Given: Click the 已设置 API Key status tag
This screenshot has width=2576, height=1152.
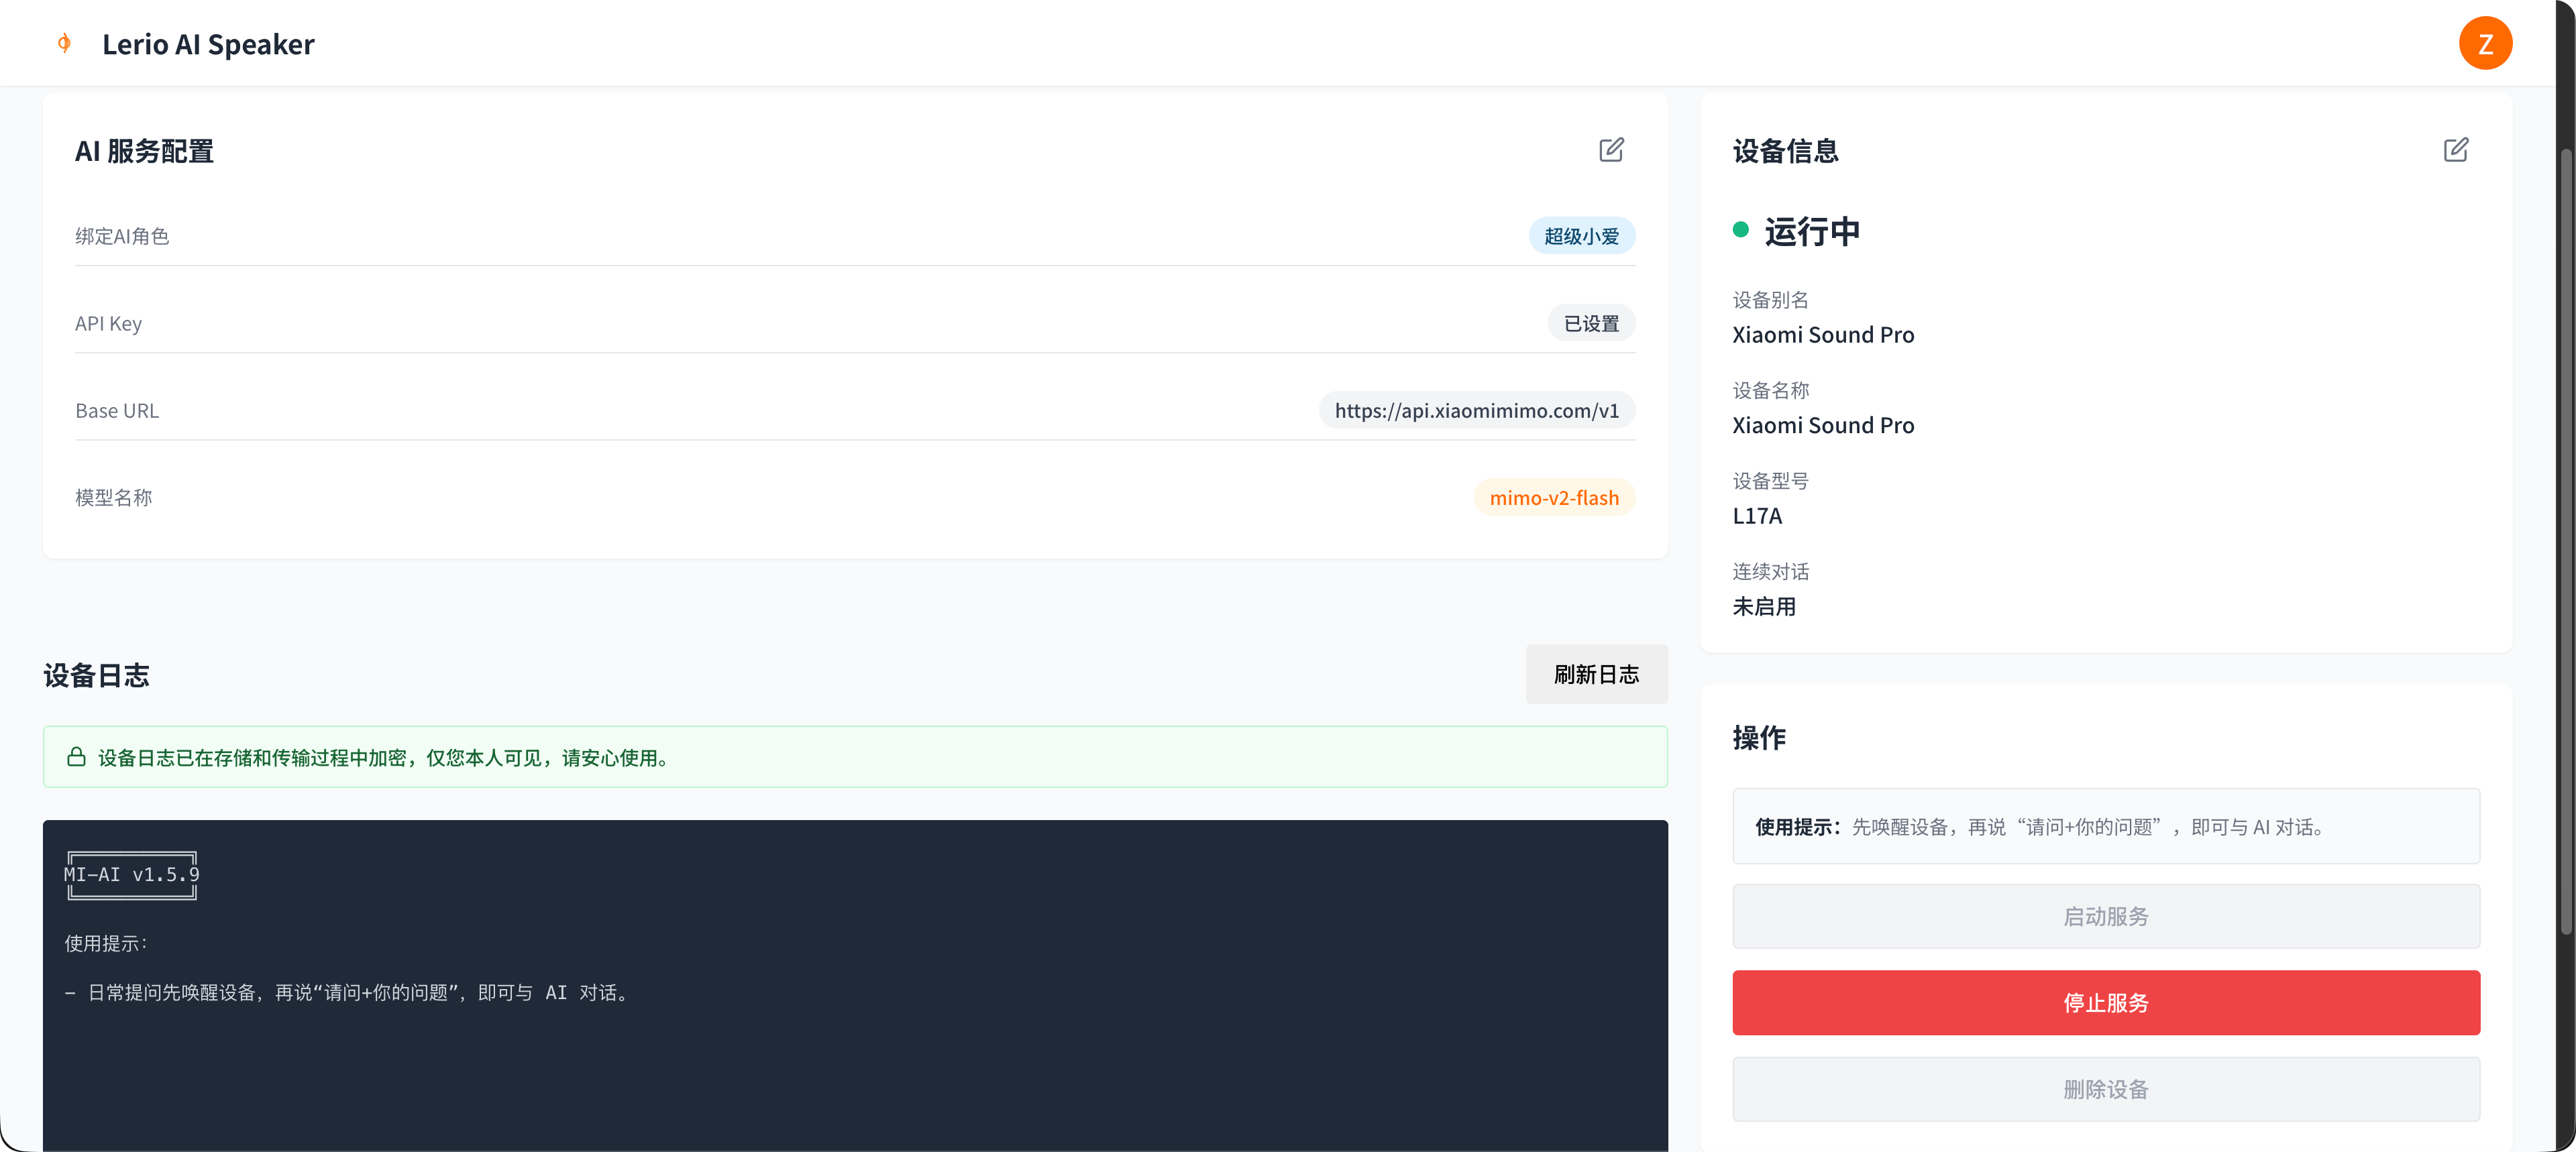Looking at the screenshot, I should pyautogui.click(x=1591, y=322).
